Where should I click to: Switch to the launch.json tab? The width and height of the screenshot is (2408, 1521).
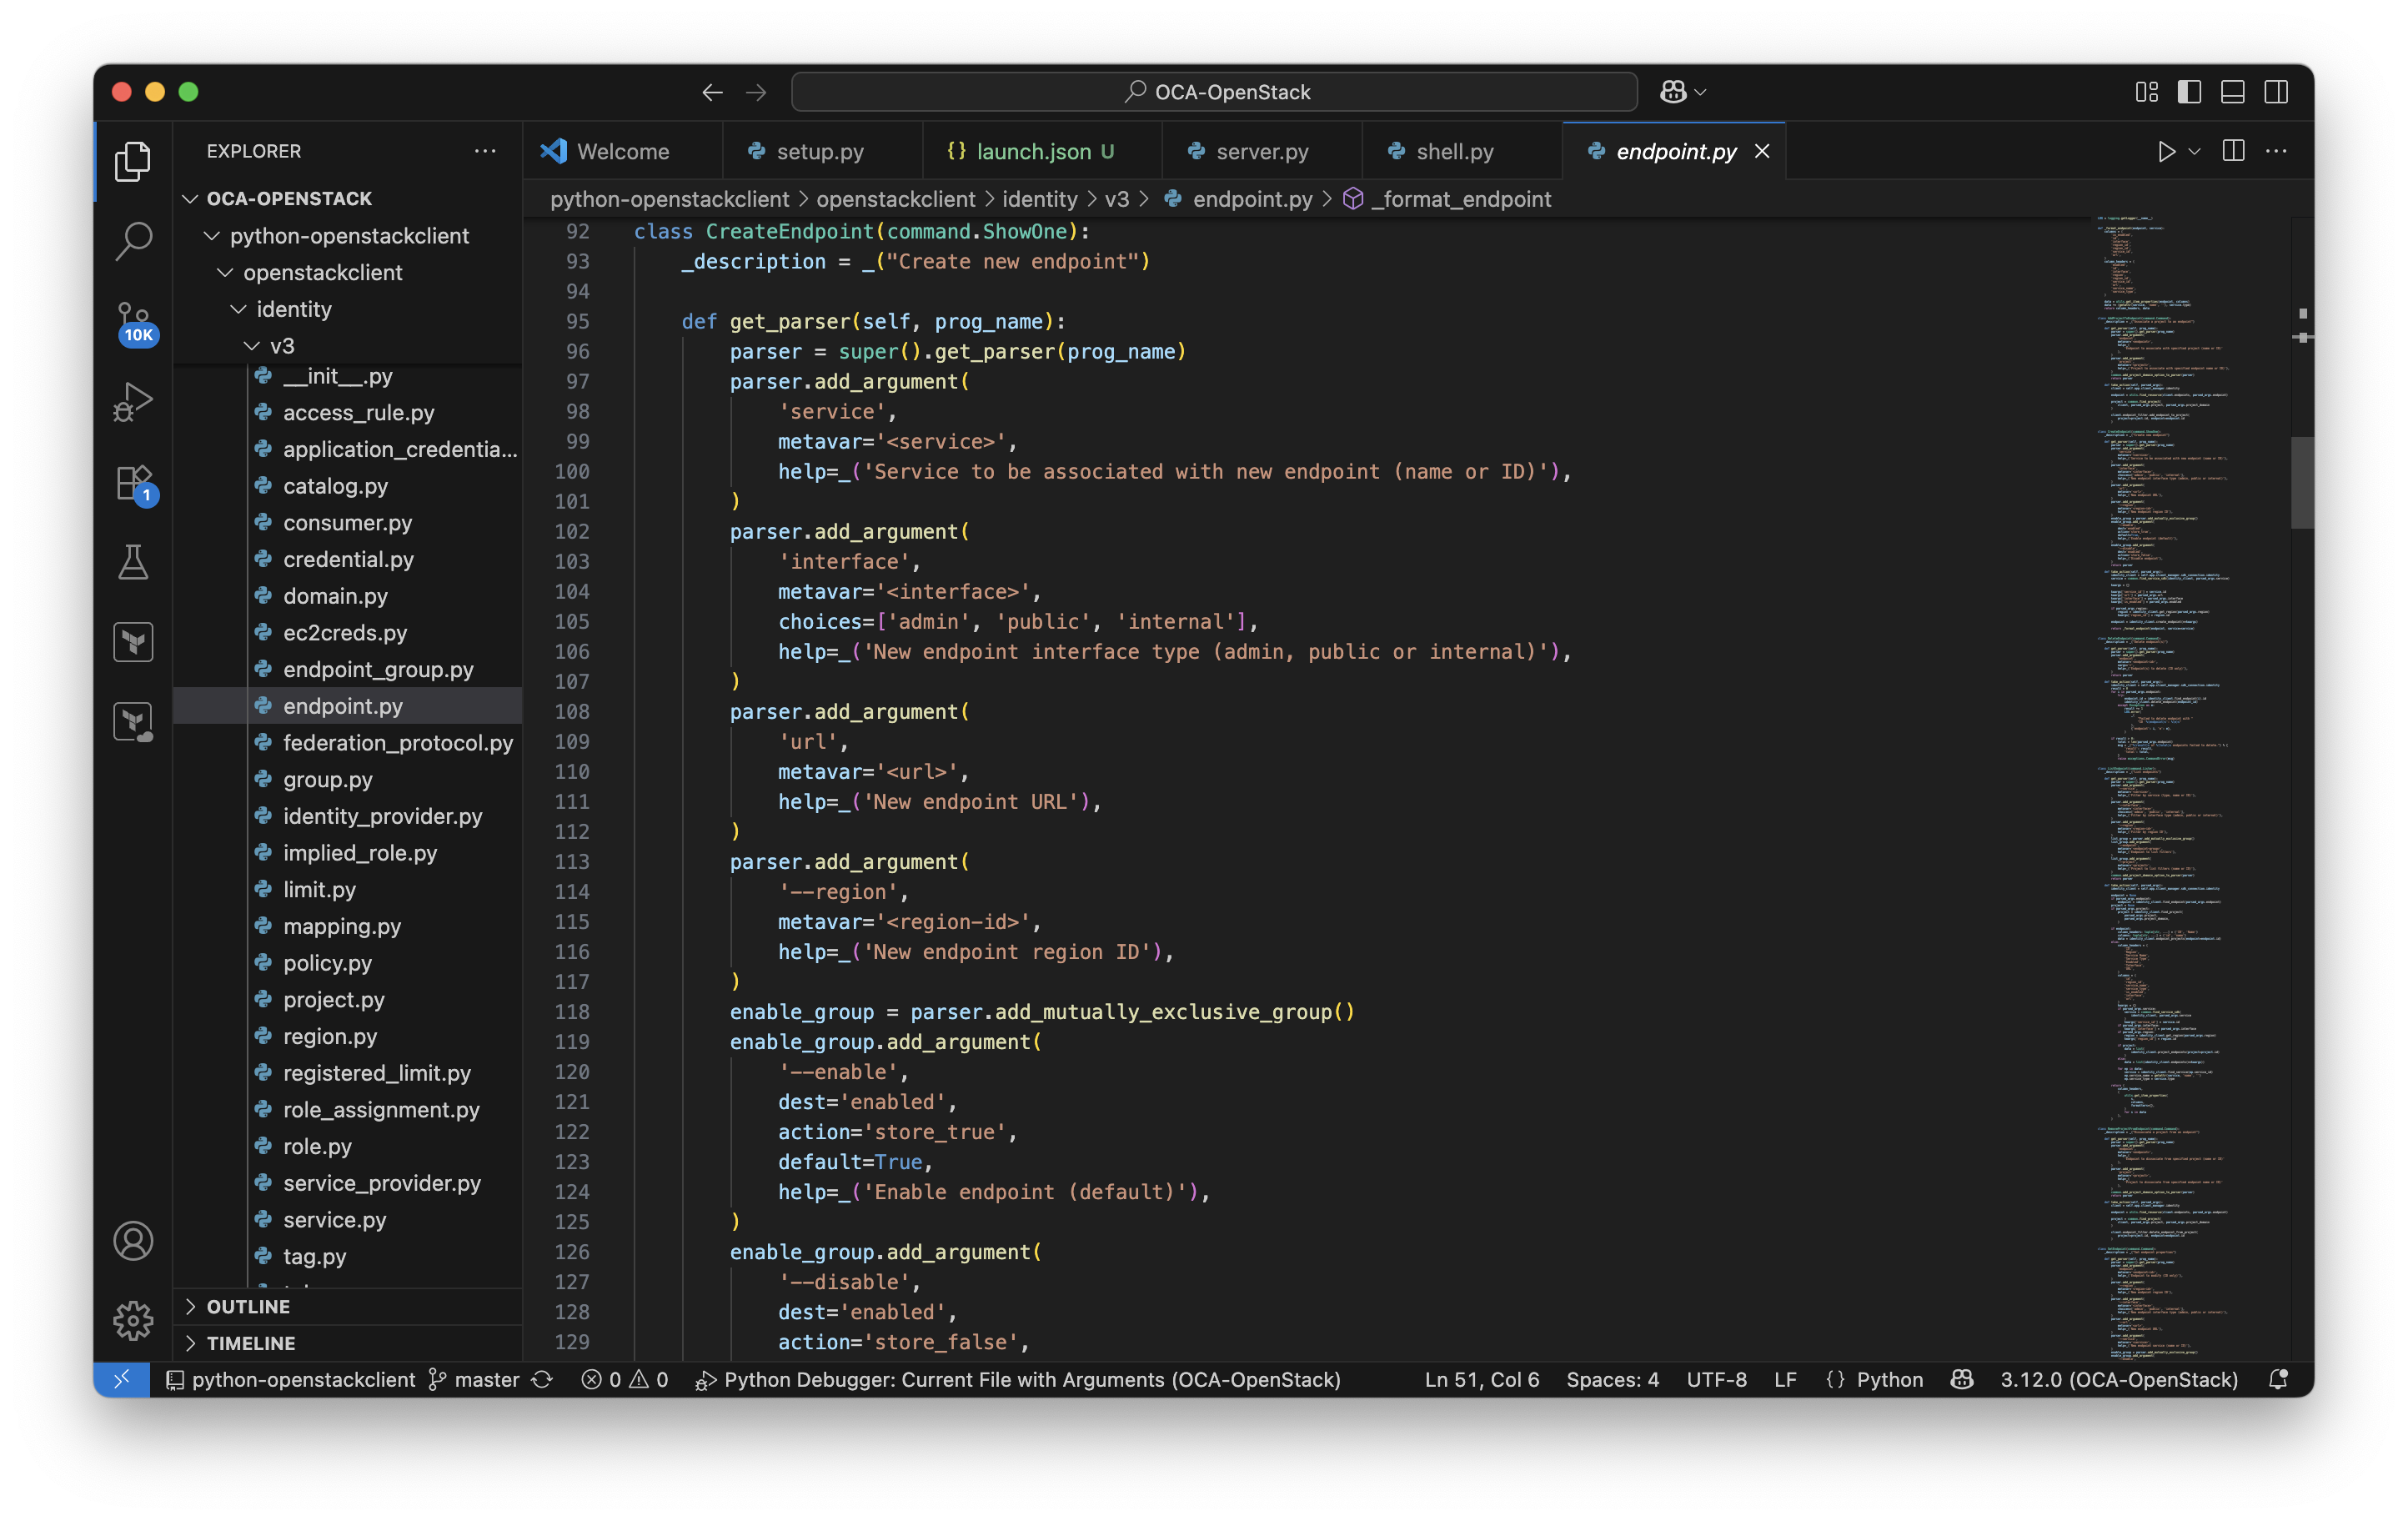point(1033,151)
